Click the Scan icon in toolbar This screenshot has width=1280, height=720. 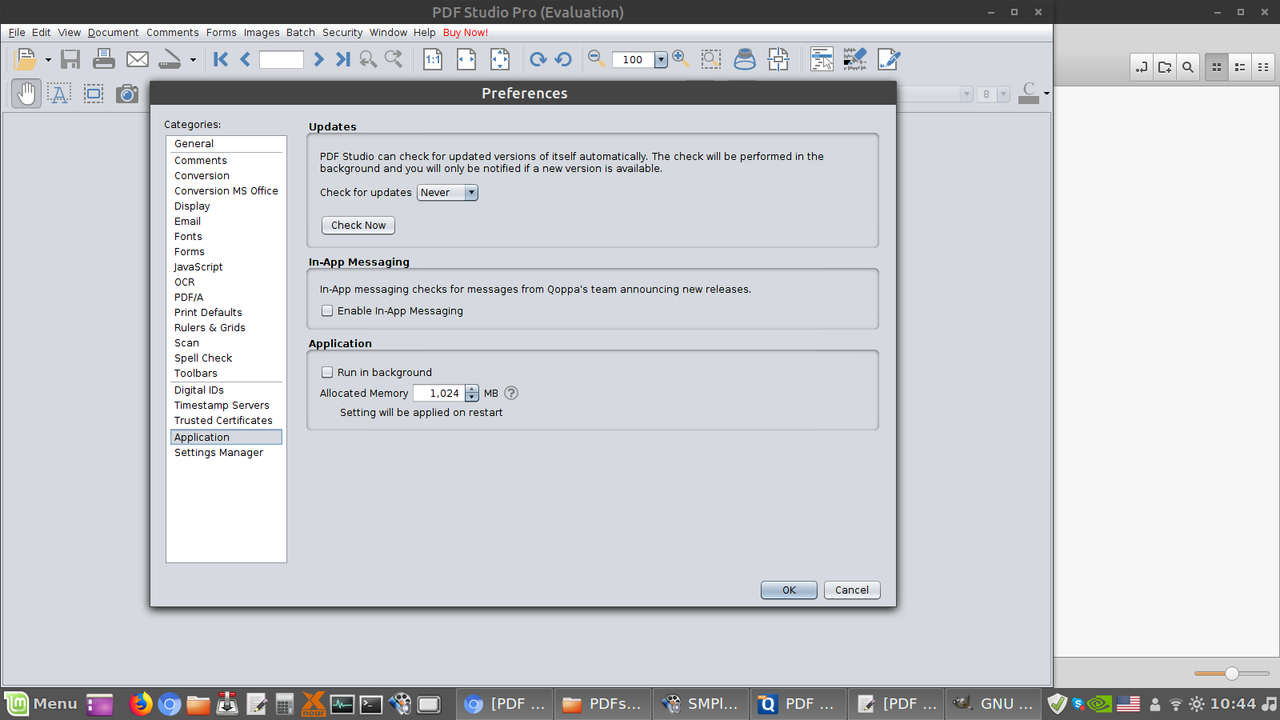pyautogui.click(x=171, y=59)
